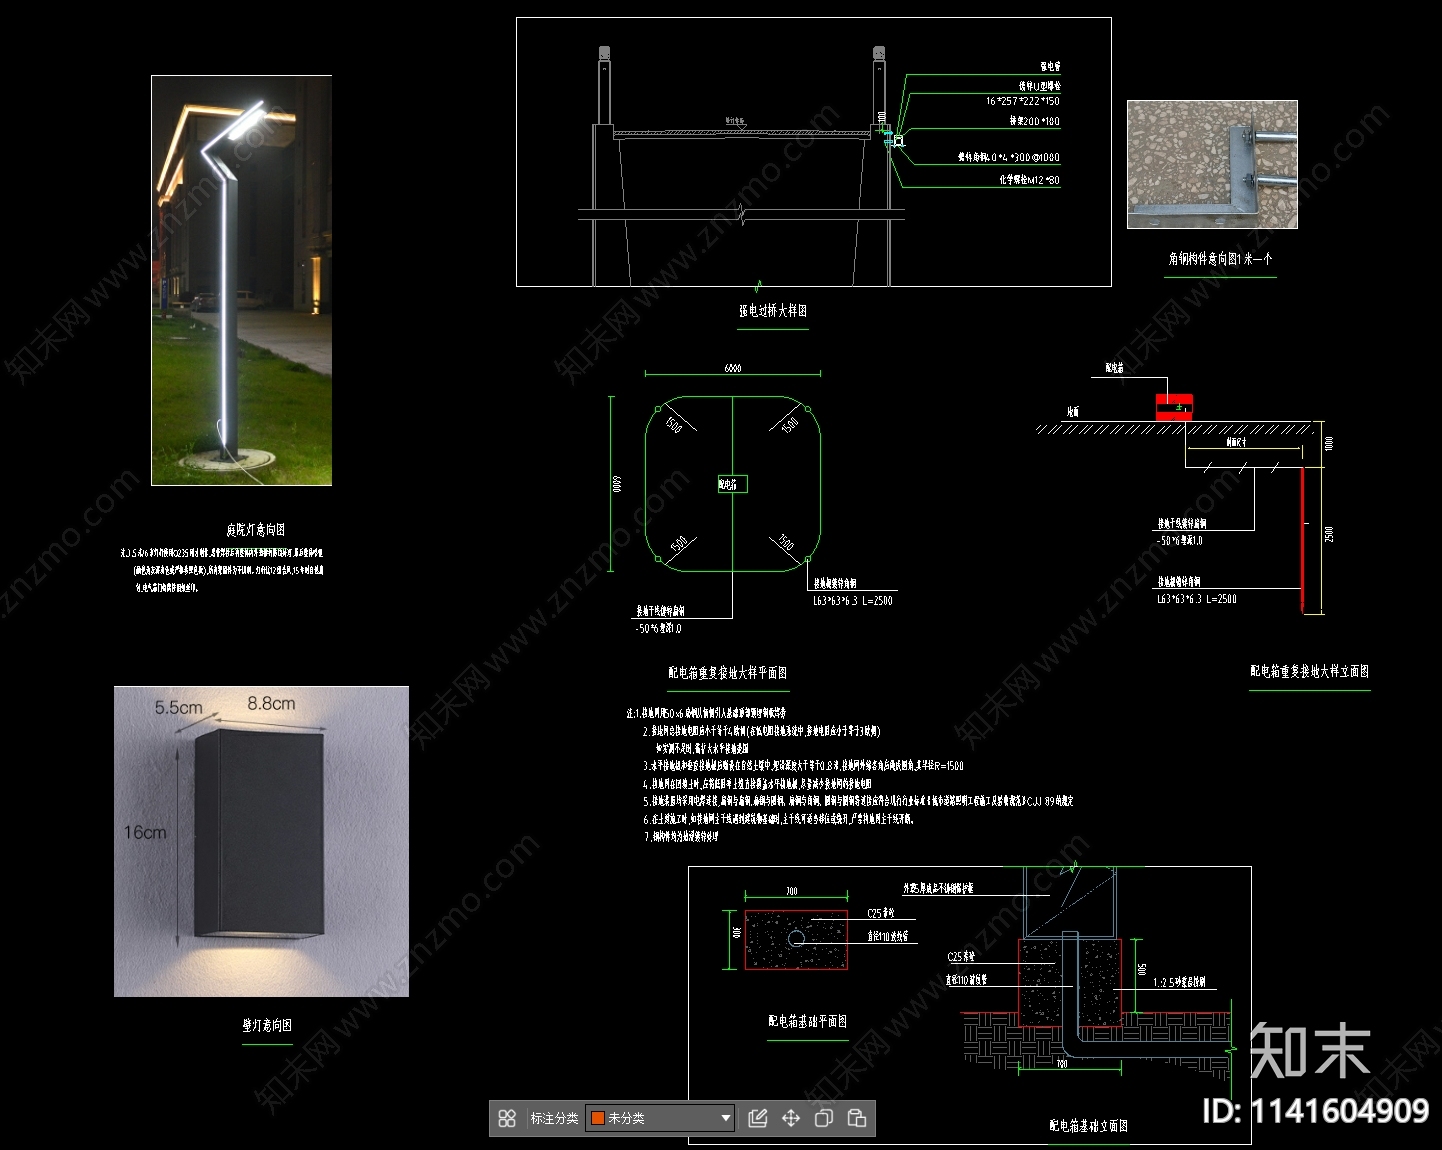The height and width of the screenshot is (1150, 1442).
Task: Click the 配电箱基础立面图 title
Action: [1088, 1126]
